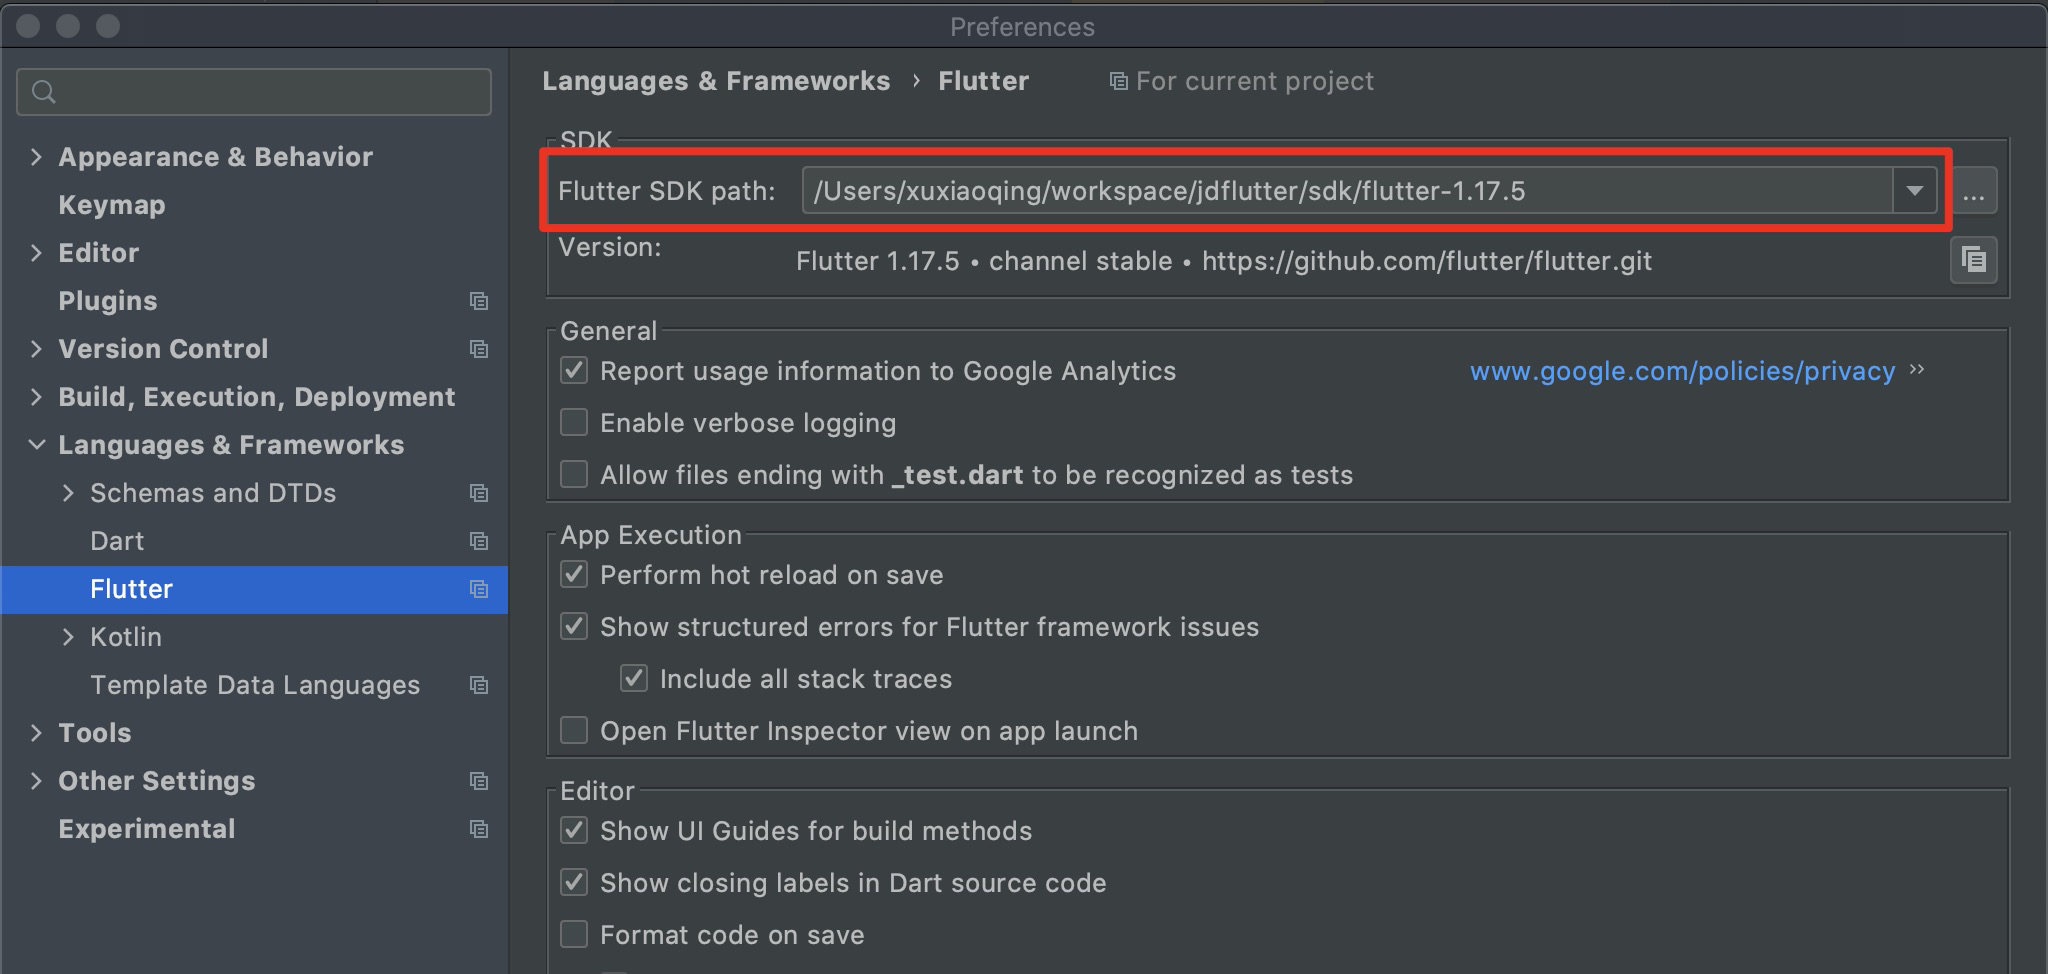Image resolution: width=2048 pixels, height=974 pixels.
Task: Click the arrow icon after privacy link
Action: 1917,370
